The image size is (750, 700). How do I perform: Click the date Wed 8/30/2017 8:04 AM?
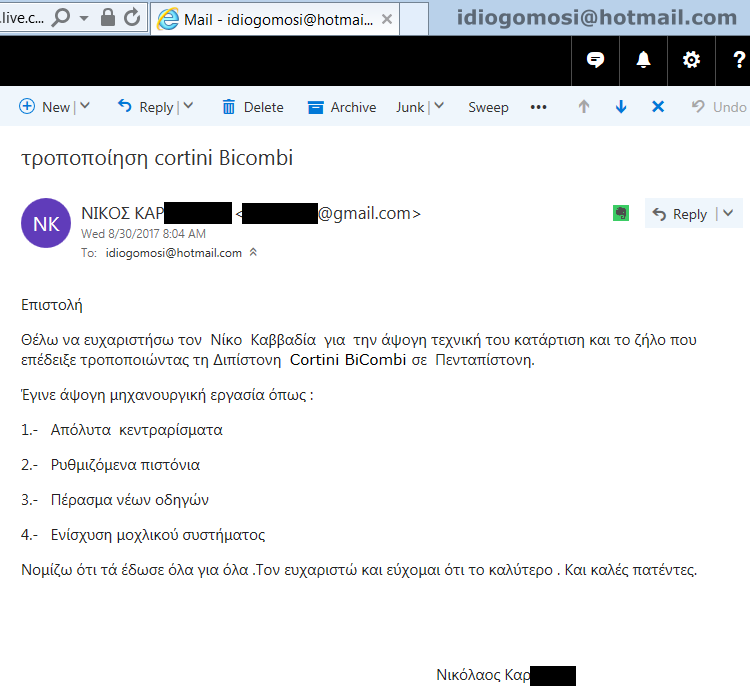[143, 233]
